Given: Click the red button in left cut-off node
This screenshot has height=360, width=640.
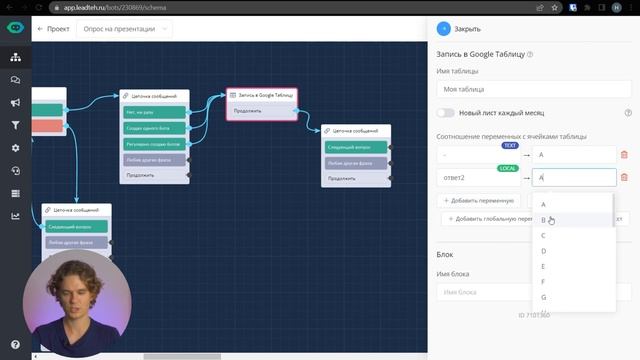Looking at the screenshot, I should click(x=47, y=126).
